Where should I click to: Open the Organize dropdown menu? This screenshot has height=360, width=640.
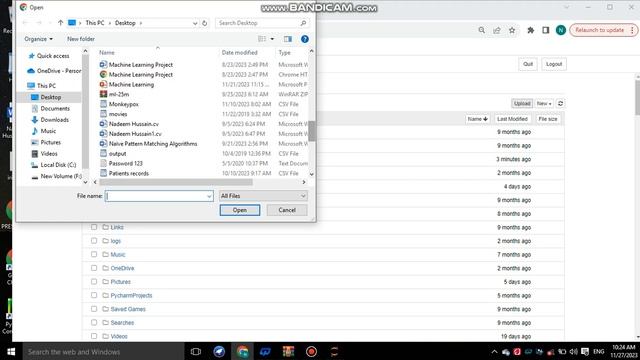coord(38,39)
